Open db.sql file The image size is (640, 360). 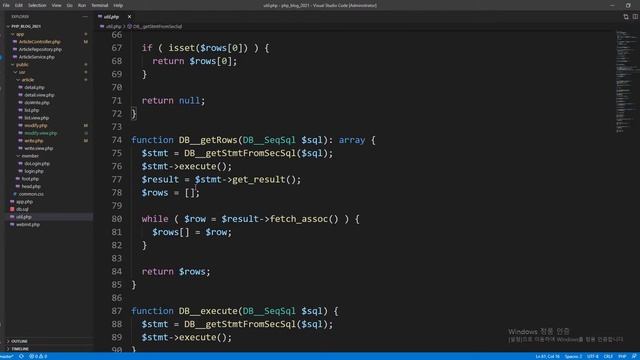click(22, 209)
